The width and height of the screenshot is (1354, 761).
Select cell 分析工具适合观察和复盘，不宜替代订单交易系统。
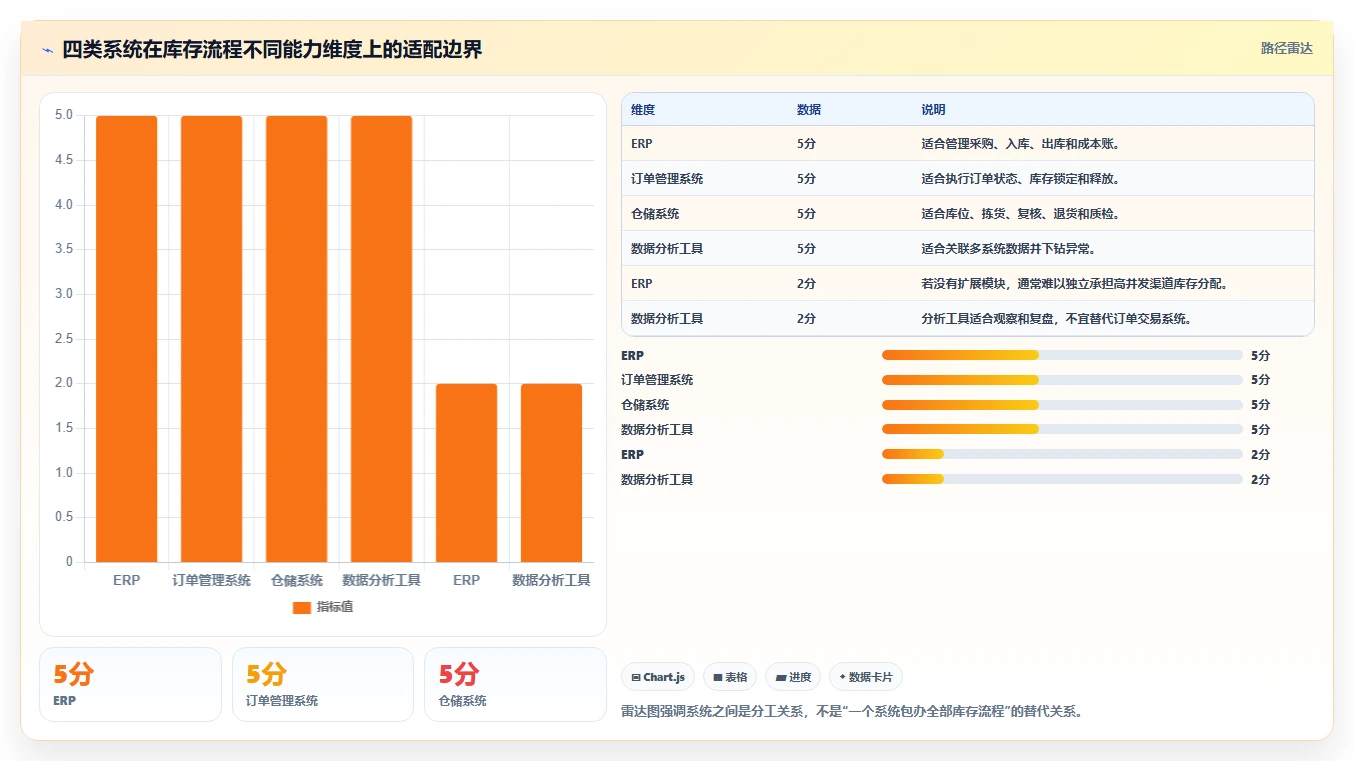pyautogui.click(x=1057, y=319)
